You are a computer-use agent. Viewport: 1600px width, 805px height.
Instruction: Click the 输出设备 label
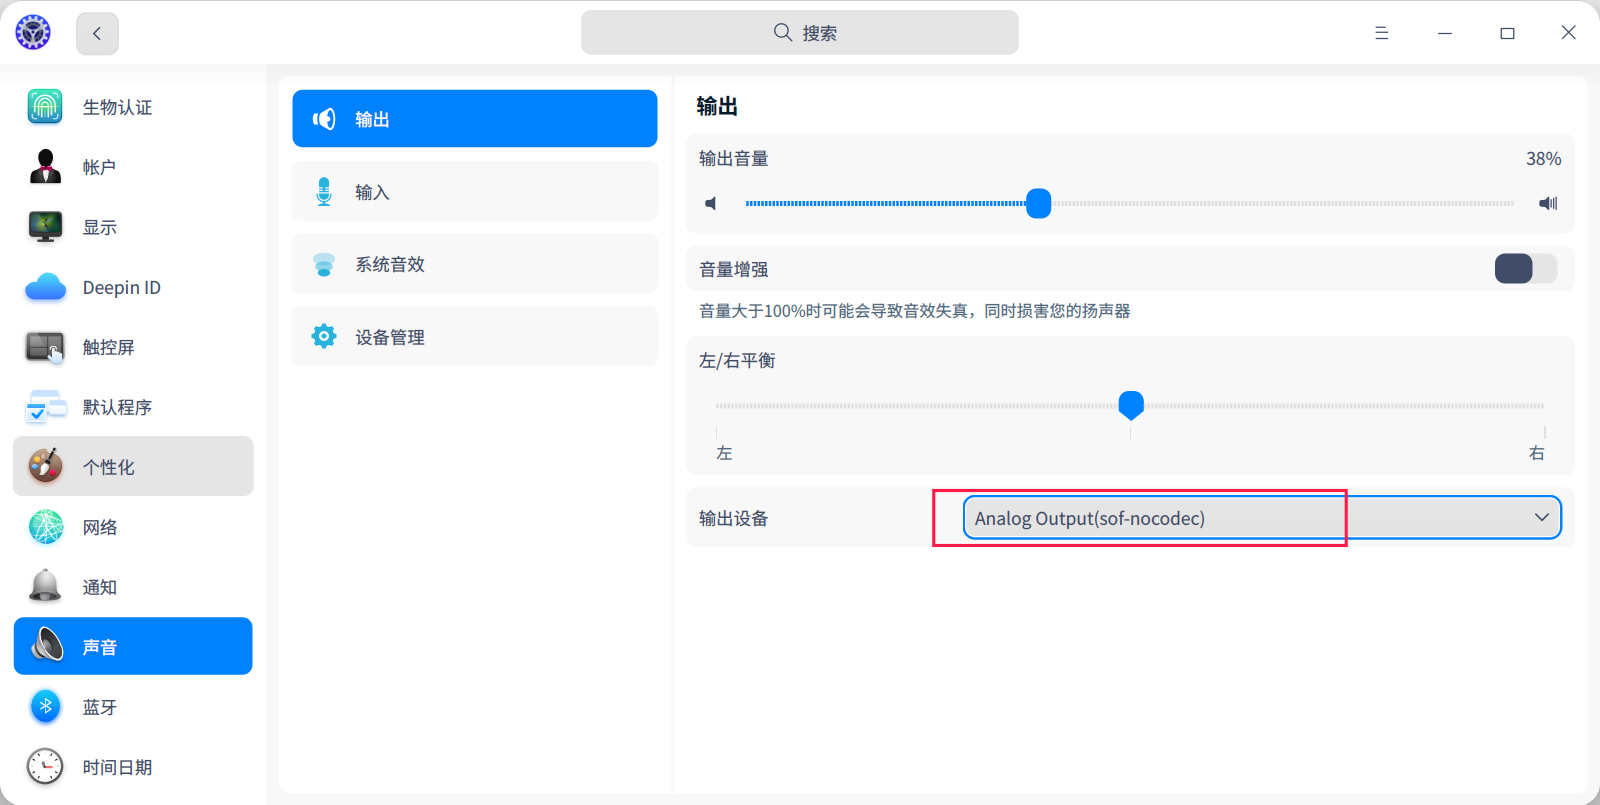pos(734,518)
